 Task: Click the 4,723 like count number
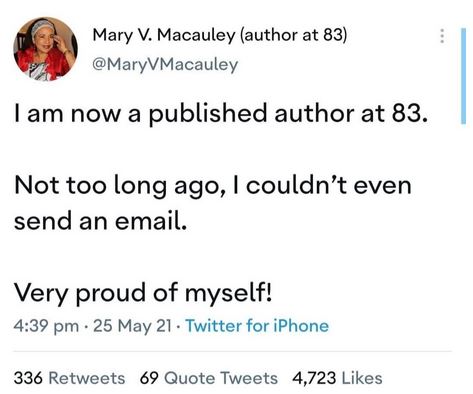(x=314, y=378)
